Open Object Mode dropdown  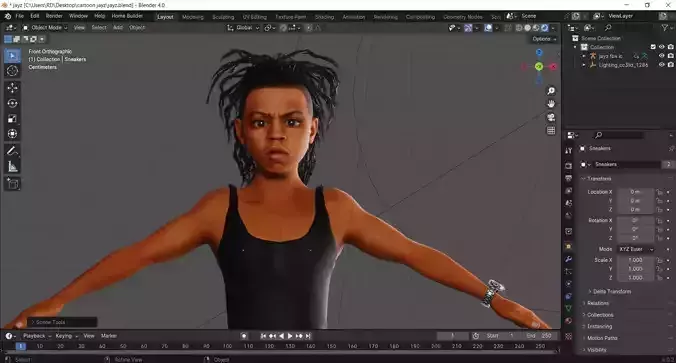pos(45,28)
